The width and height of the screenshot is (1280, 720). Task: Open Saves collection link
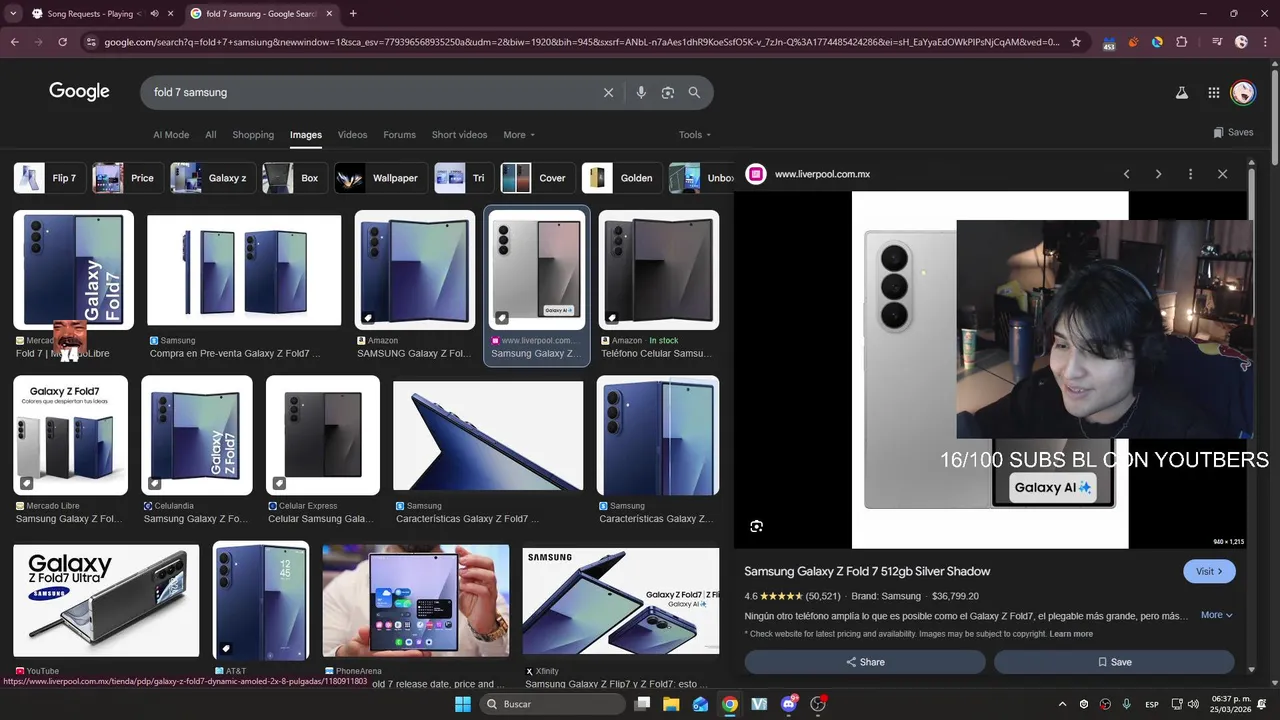1233,132
